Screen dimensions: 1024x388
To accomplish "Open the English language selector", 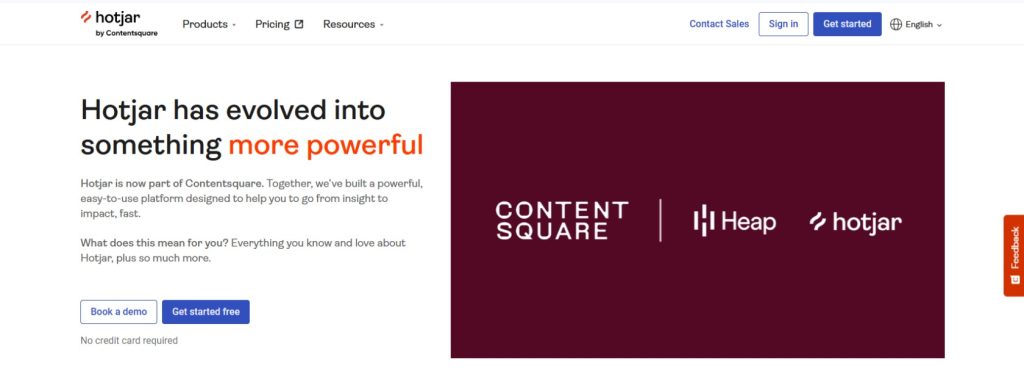I will click(916, 24).
